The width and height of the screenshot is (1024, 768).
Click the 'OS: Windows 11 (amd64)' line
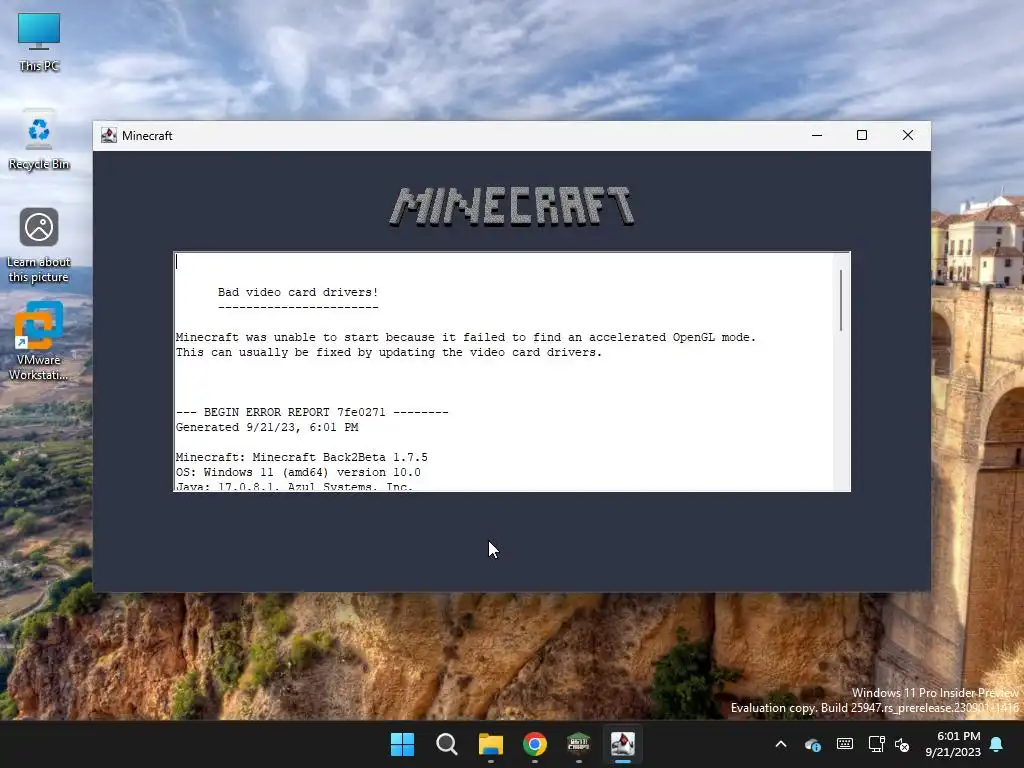[x=298, y=472]
